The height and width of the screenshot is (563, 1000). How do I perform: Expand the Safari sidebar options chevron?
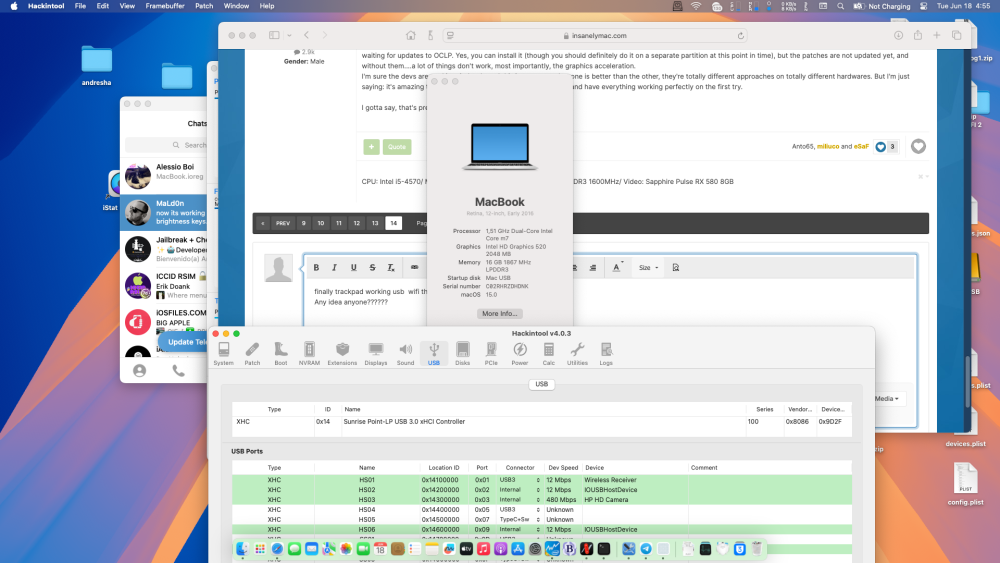[x=290, y=36]
